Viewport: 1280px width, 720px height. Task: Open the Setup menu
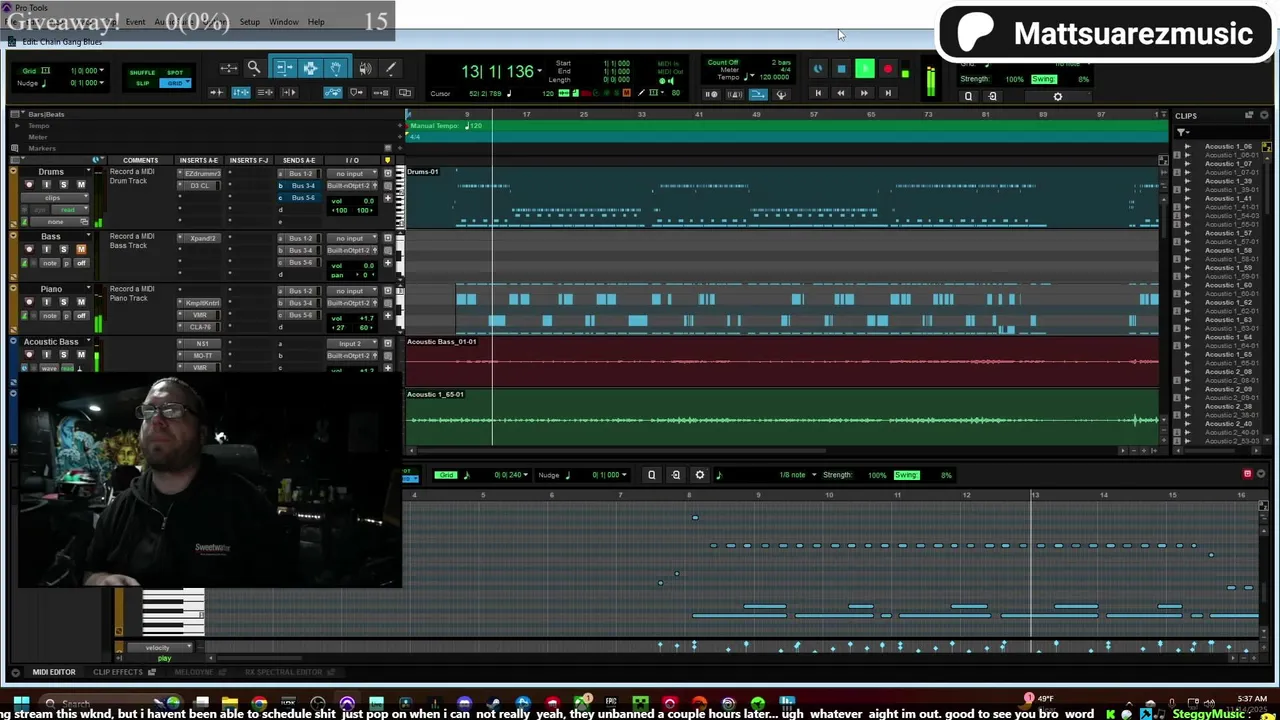(250, 22)
